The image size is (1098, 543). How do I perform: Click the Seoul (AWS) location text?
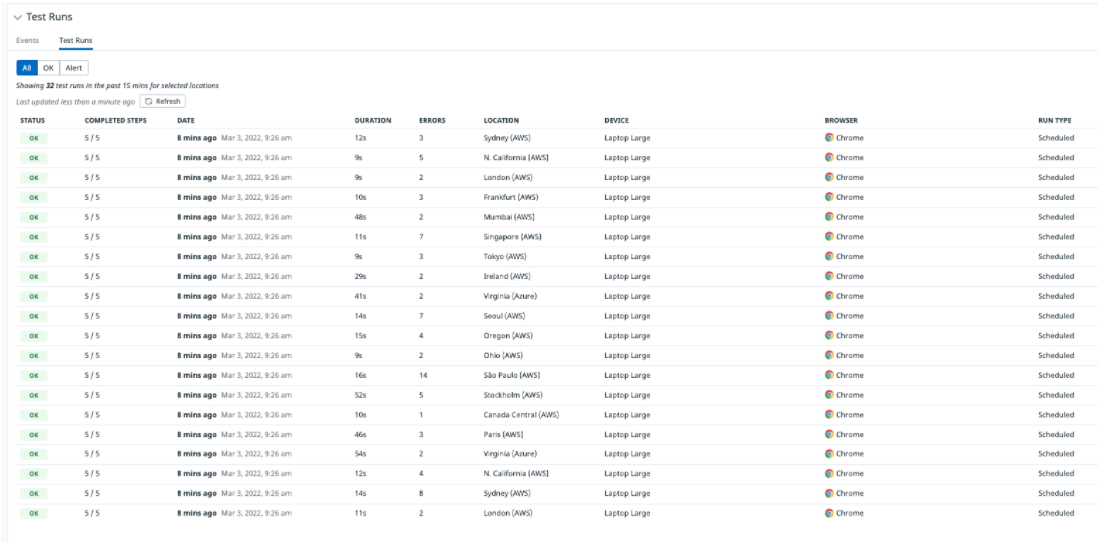pyautogui.click(x=504, y=316)
